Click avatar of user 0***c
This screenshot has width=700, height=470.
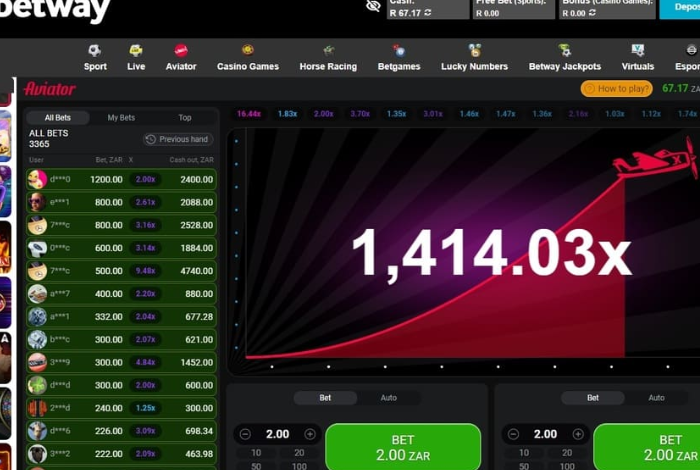tap(37, 248)
